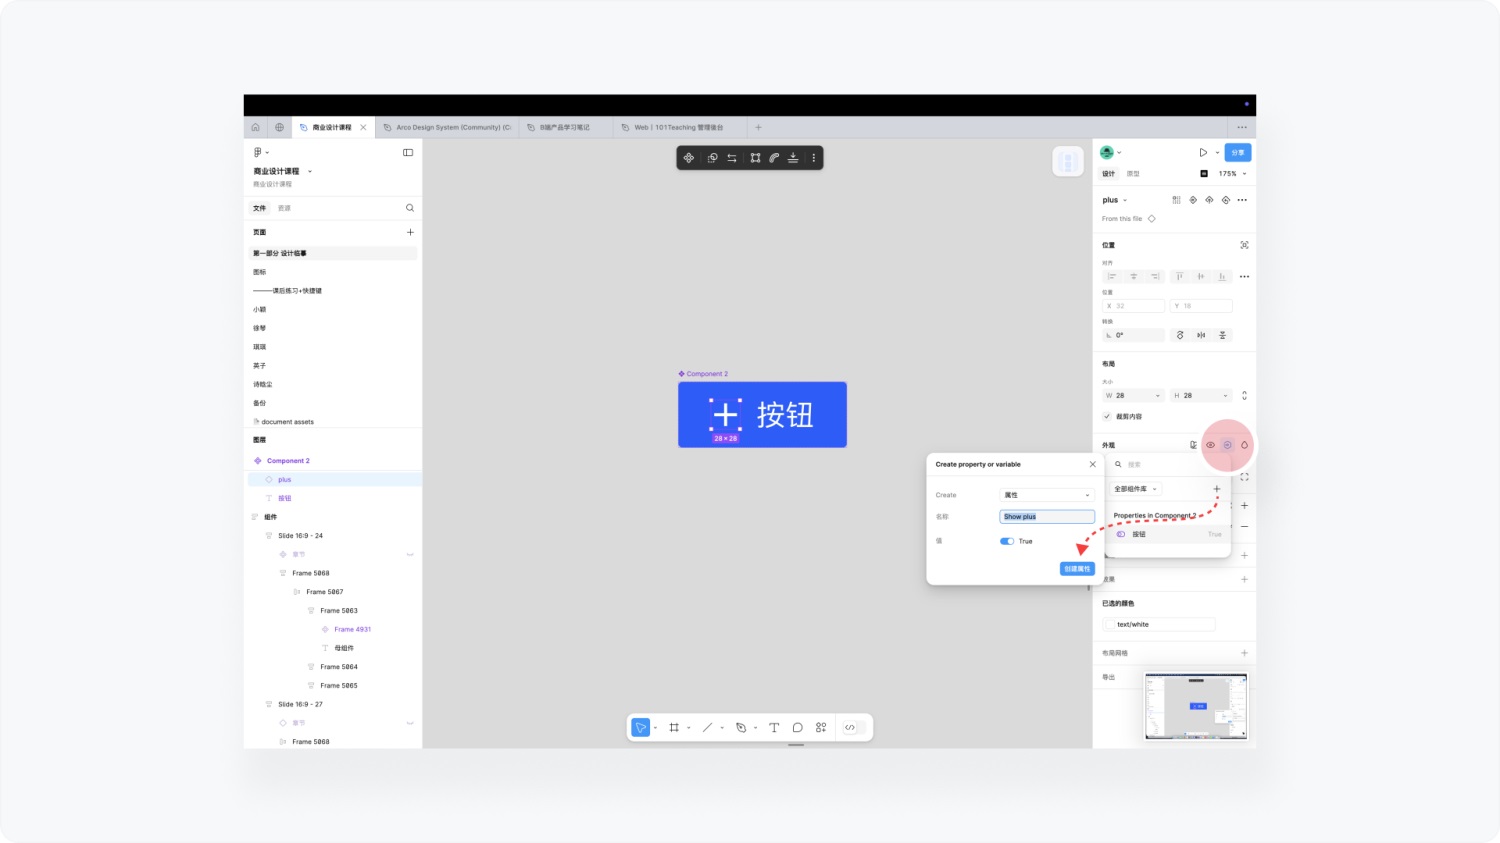Toggle the 裁剪内容 checkbox
1500x843 pixels.
pyautogui.click(x=1108, y=414)
